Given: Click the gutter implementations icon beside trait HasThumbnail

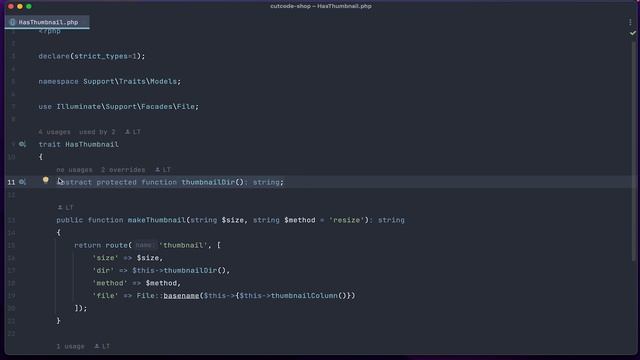Looking at the screenshot, I should tap(22, 144).
